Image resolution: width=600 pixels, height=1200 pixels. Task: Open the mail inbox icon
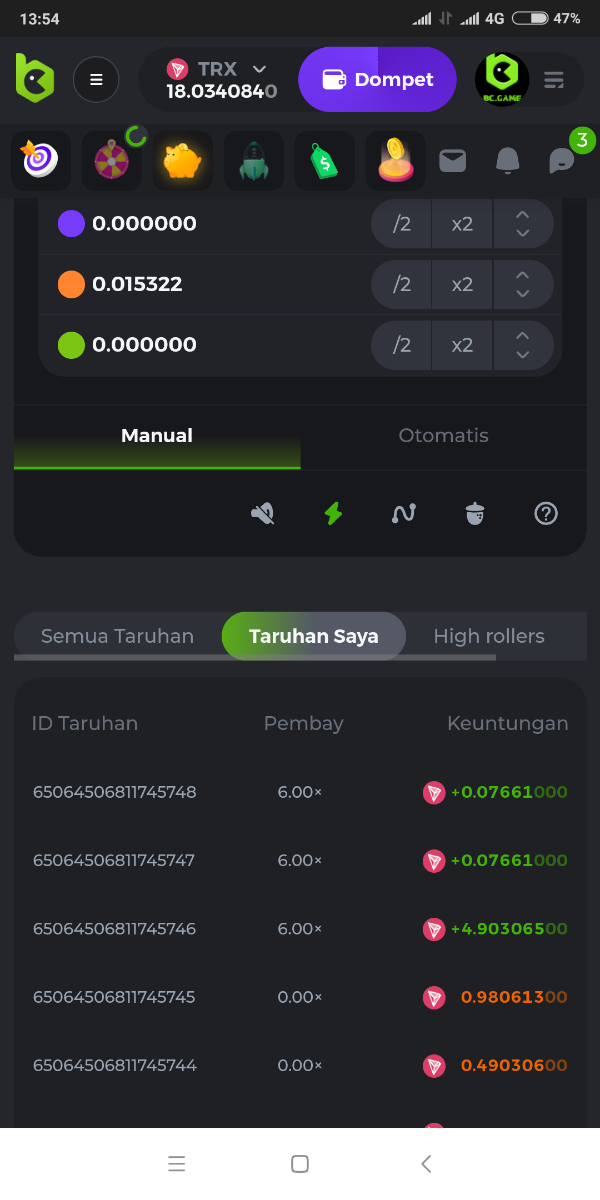[453, 160]
